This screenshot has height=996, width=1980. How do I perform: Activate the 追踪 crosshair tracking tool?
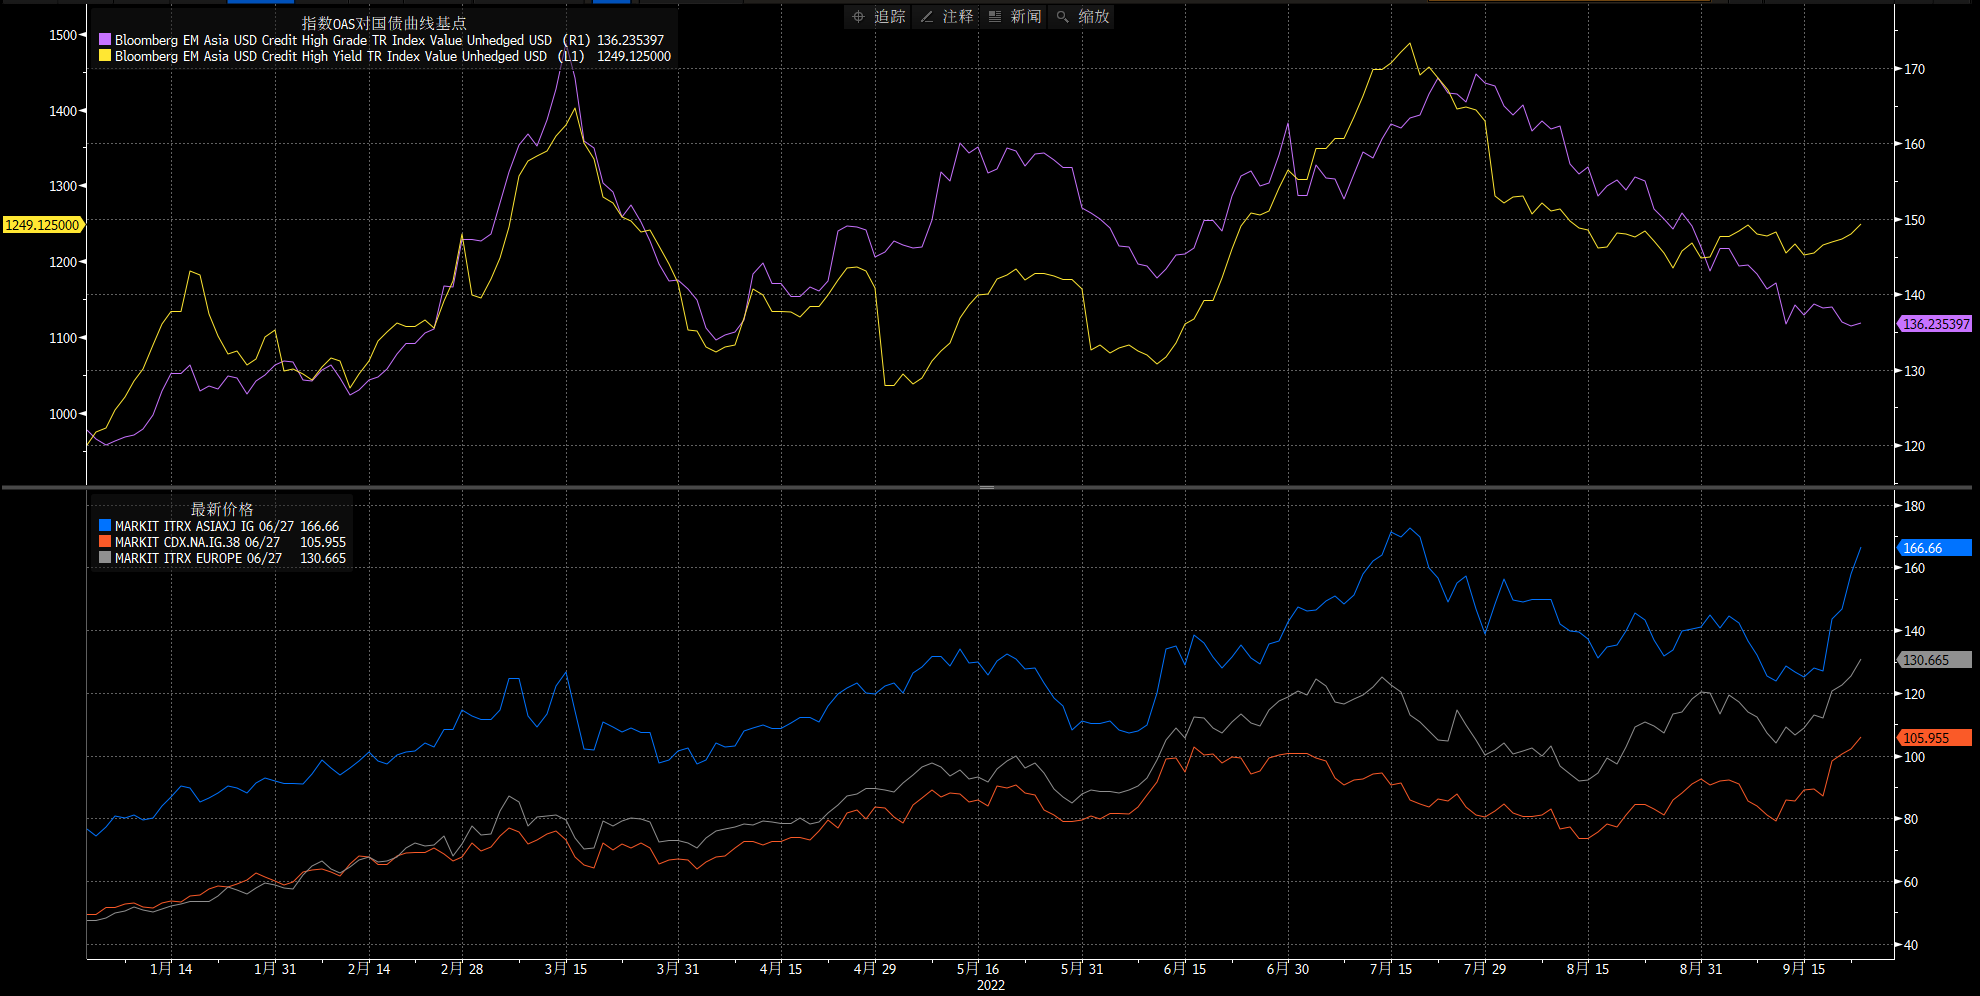(x=878, y=17)
